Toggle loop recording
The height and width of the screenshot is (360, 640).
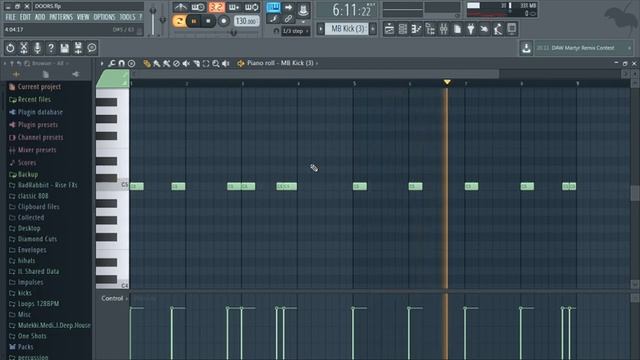coord(251,7)
